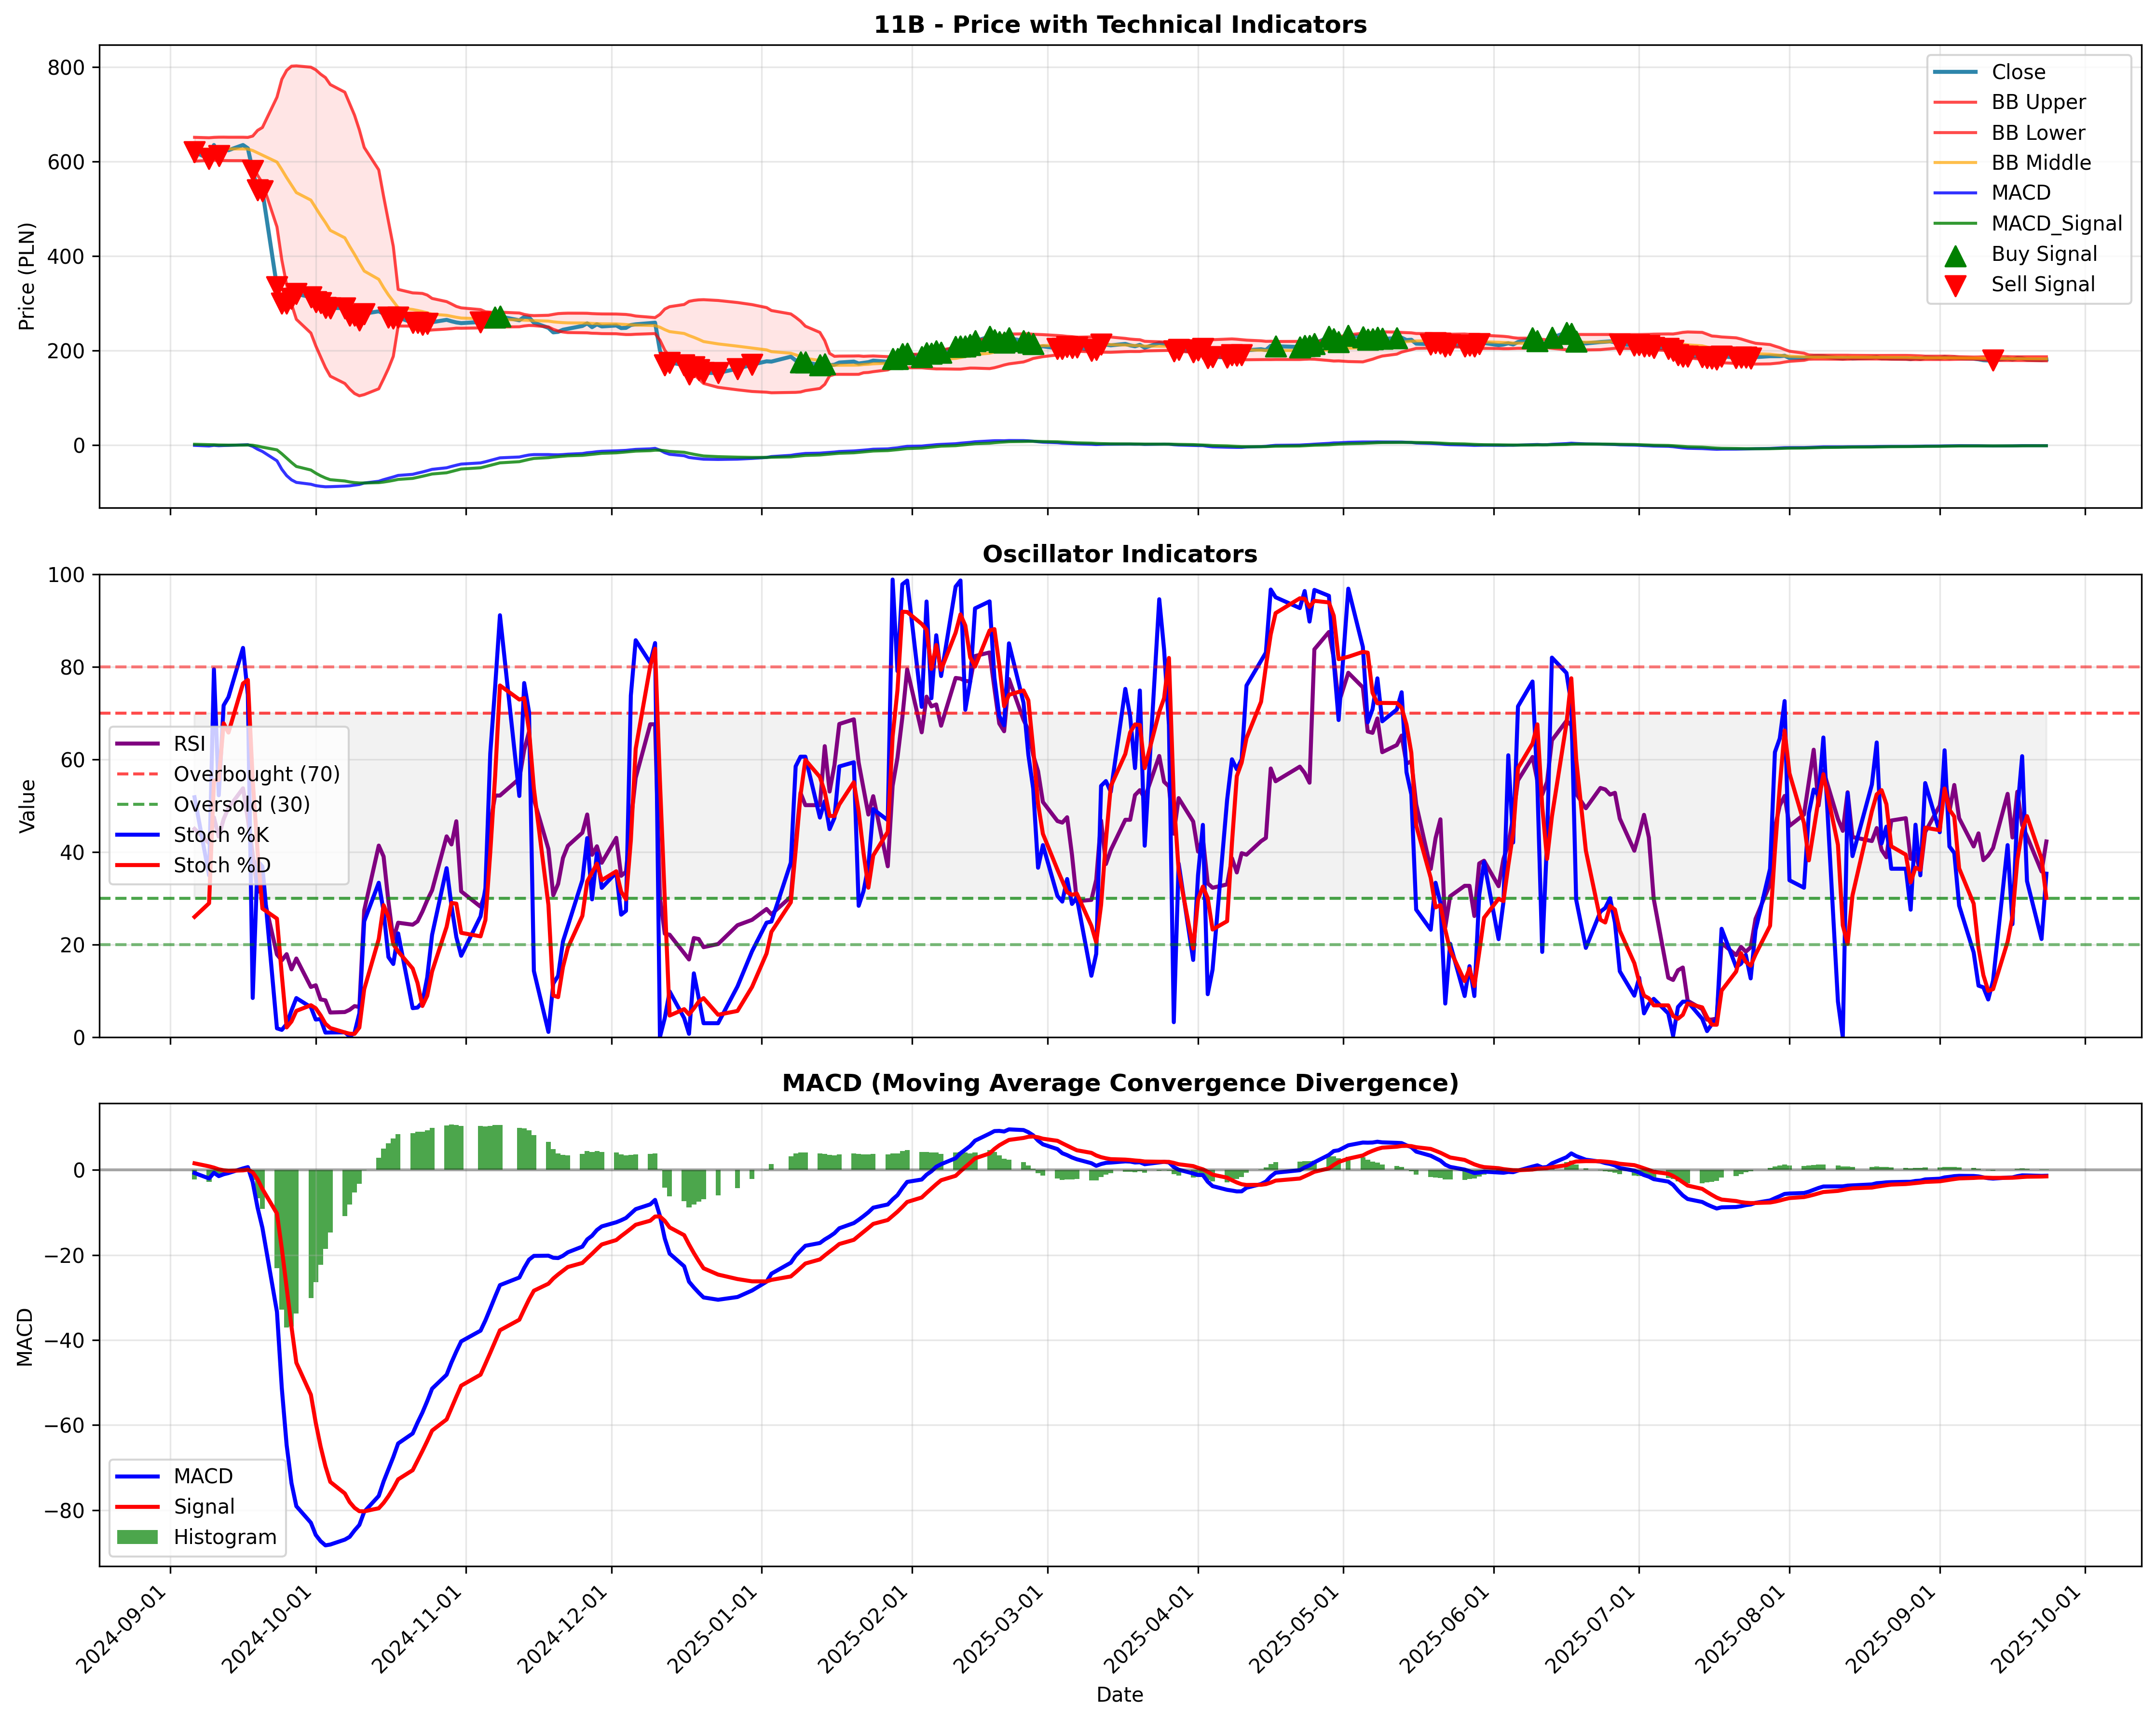The width and height of the screenshot is (2156, 1720).
Task: Click the '2025-01-01' date tick label
Action: pos(714,1629)
